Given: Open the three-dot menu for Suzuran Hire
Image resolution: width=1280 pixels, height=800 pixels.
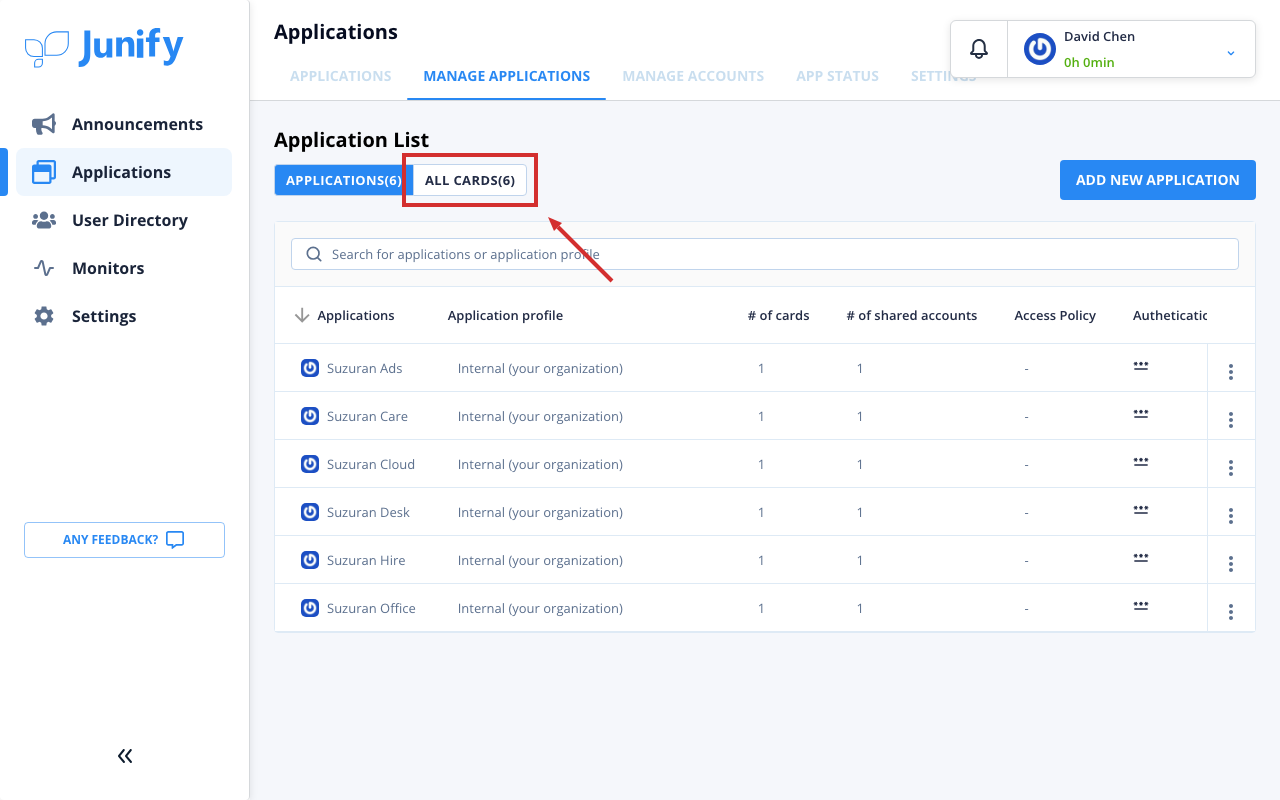Looking at the screenshot, I should pyautogui.click(x=1231, y=564).
